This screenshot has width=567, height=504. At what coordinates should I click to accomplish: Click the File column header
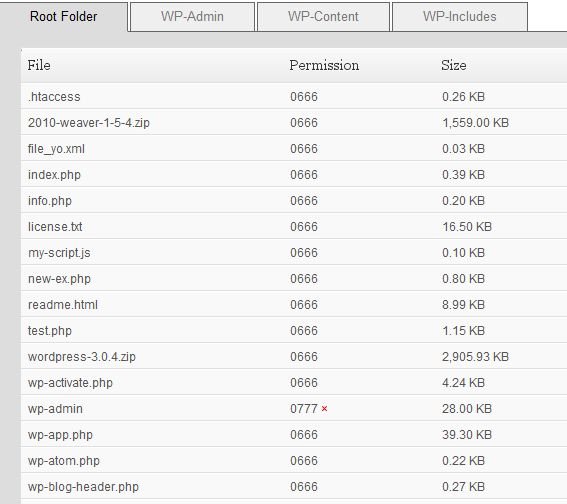(39, 65)
